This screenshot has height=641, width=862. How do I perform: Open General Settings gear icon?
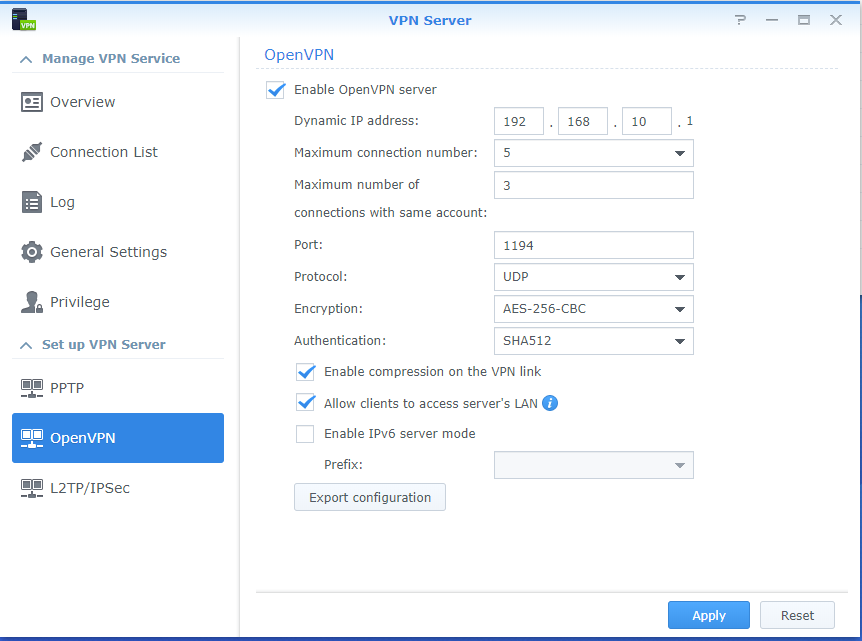[33, 251]
